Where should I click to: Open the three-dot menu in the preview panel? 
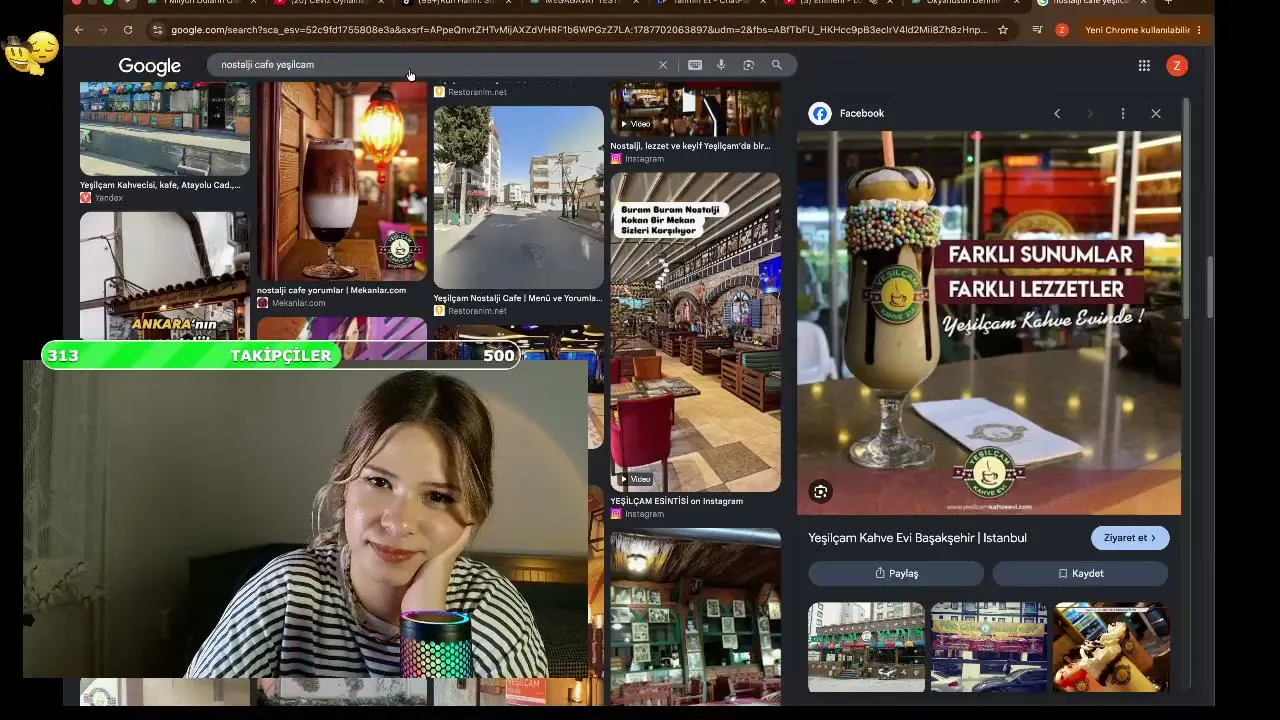click(1123, 114)
